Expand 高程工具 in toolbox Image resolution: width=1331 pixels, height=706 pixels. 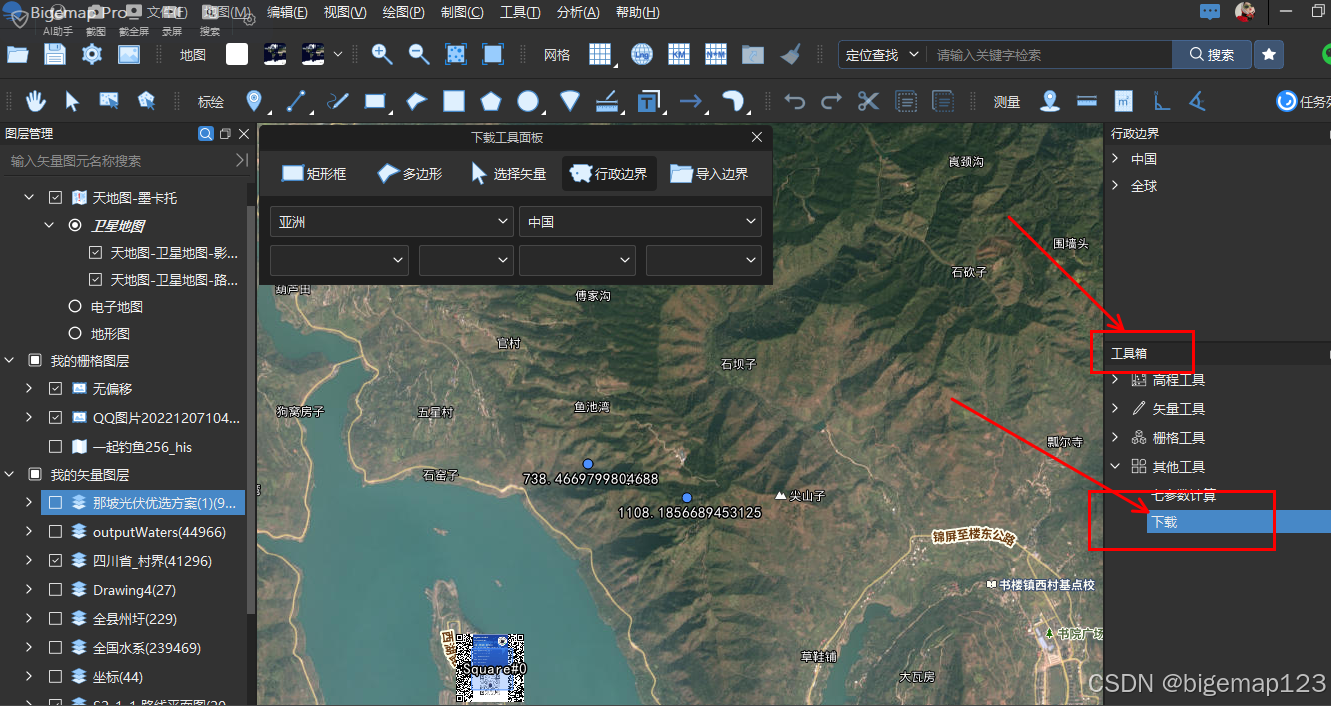pos(1116,380)
